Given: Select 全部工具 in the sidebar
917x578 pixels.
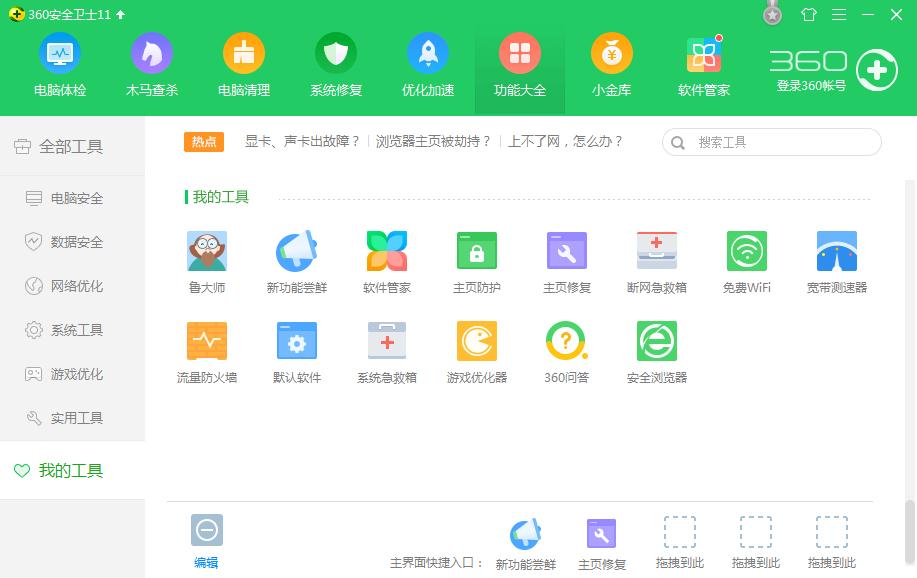Looking at the screenshot, I should [73, 146].
